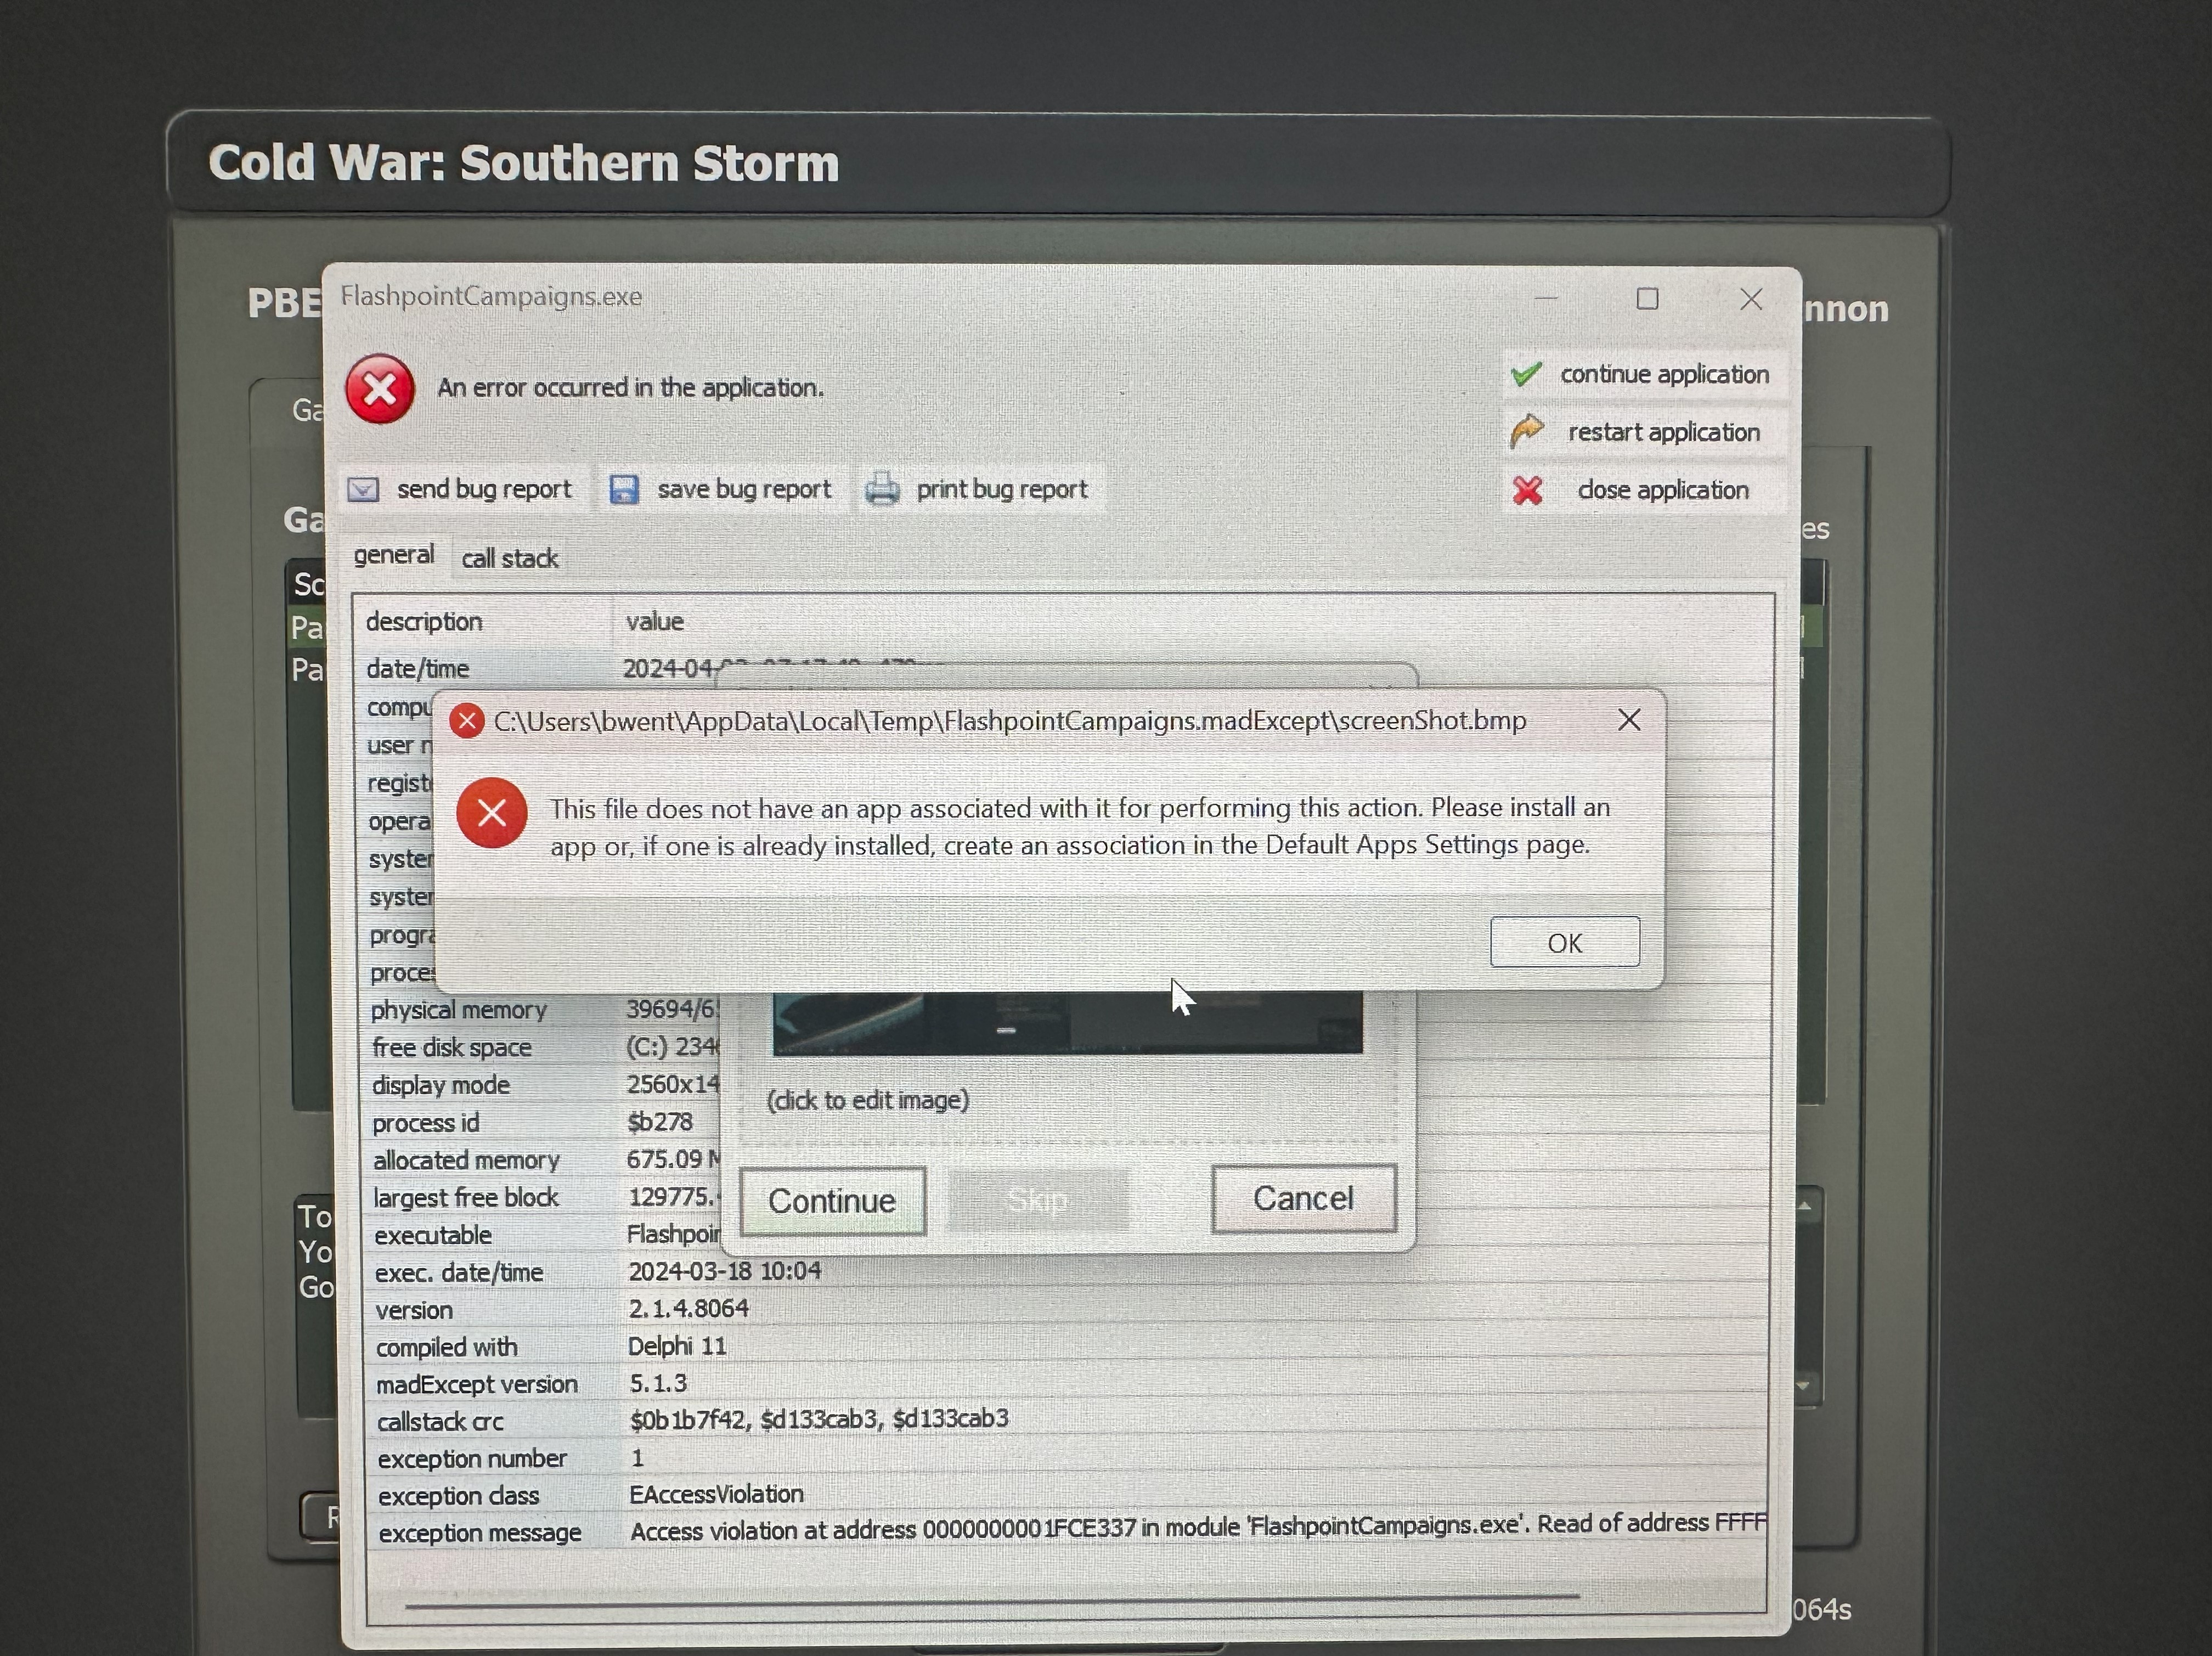
Task: Choose 'continue application' text button
Action: (1664, 374)
